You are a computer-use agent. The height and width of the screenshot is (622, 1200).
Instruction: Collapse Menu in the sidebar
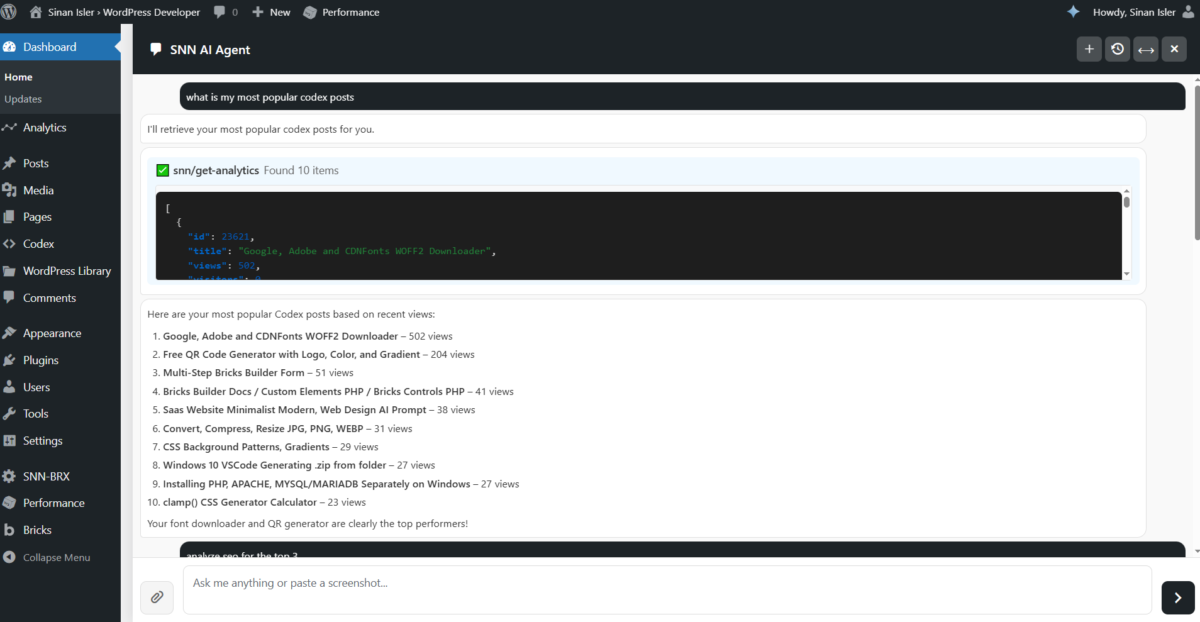coord(57,557)
